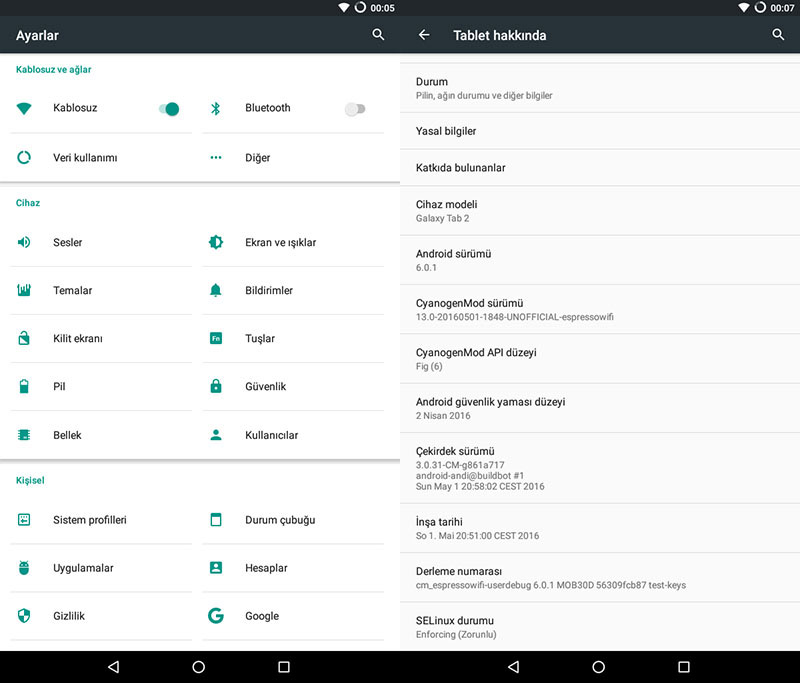The width and height of the screenshot is (800, 683).
Task: Open Yasal bilgiler legal information
Action: 600,131
